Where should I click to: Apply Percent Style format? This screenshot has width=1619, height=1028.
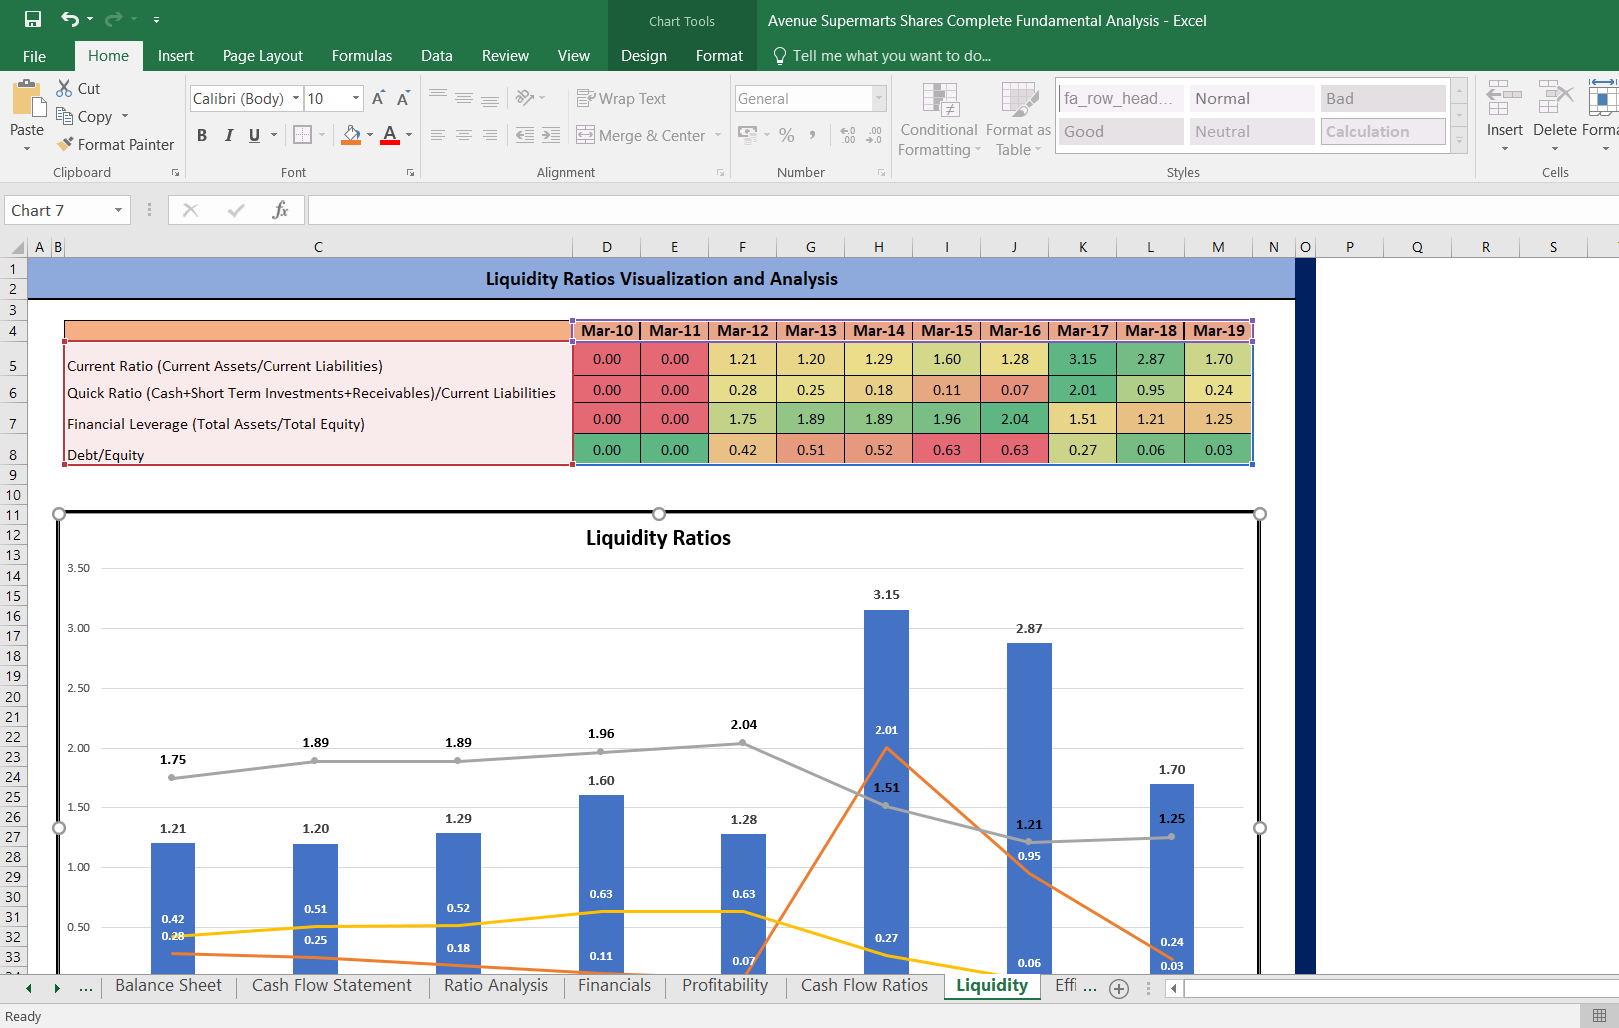[x=787, y=135]
